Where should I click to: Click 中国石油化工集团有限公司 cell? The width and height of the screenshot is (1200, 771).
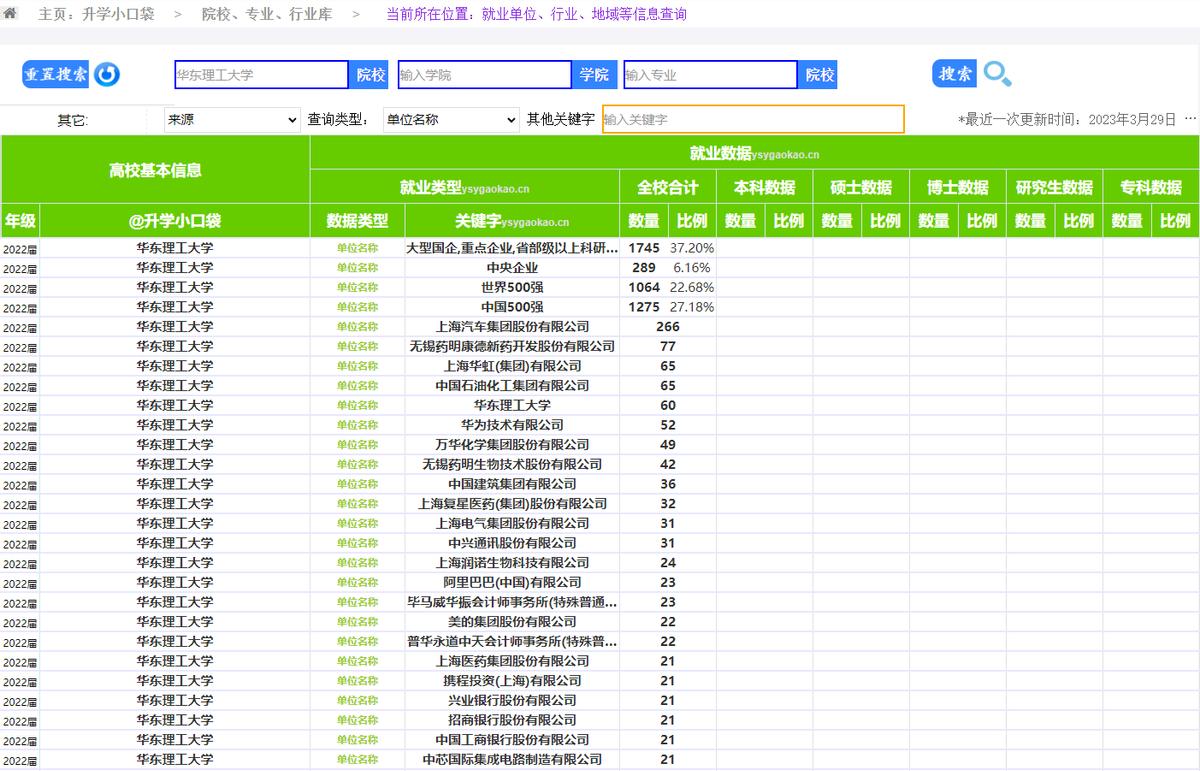coord(512,386)
